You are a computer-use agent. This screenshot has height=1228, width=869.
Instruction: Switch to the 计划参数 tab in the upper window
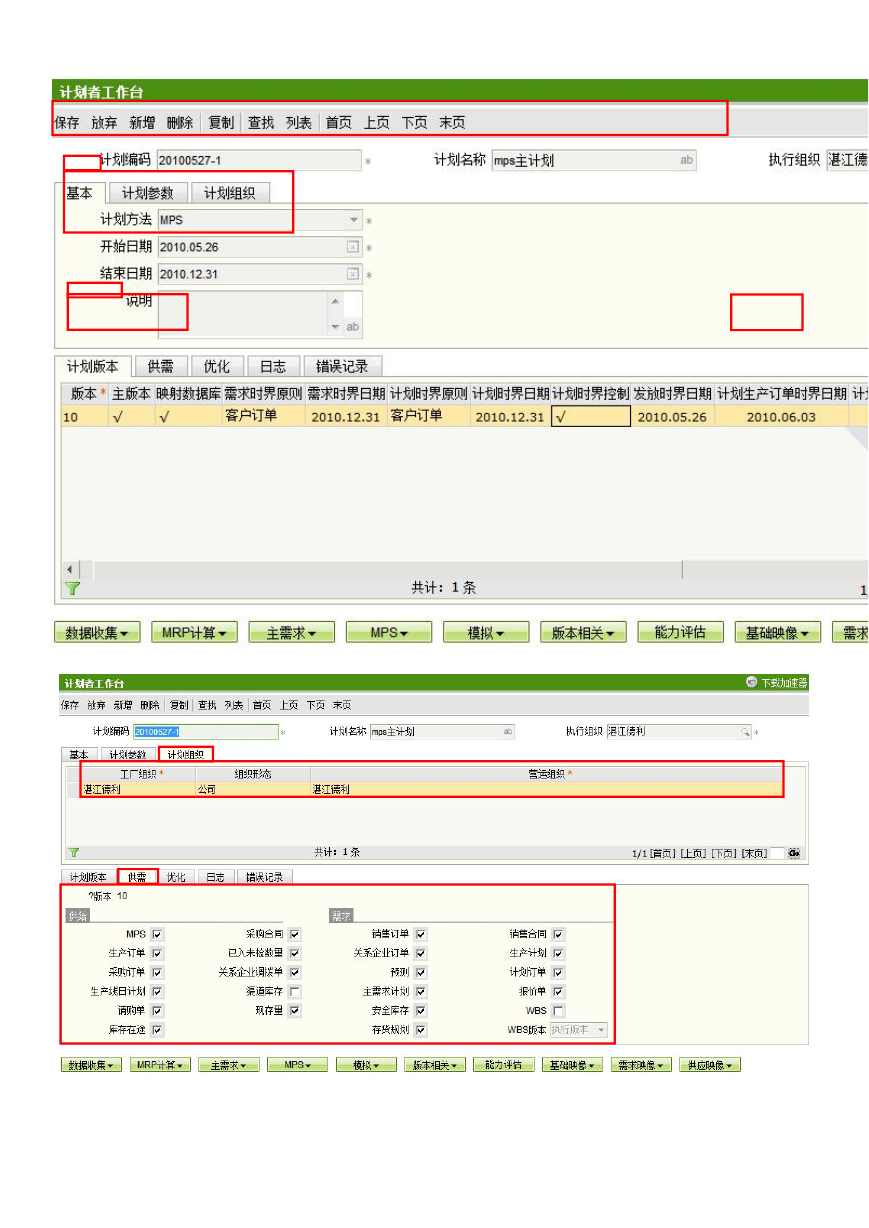pos(148,193)
